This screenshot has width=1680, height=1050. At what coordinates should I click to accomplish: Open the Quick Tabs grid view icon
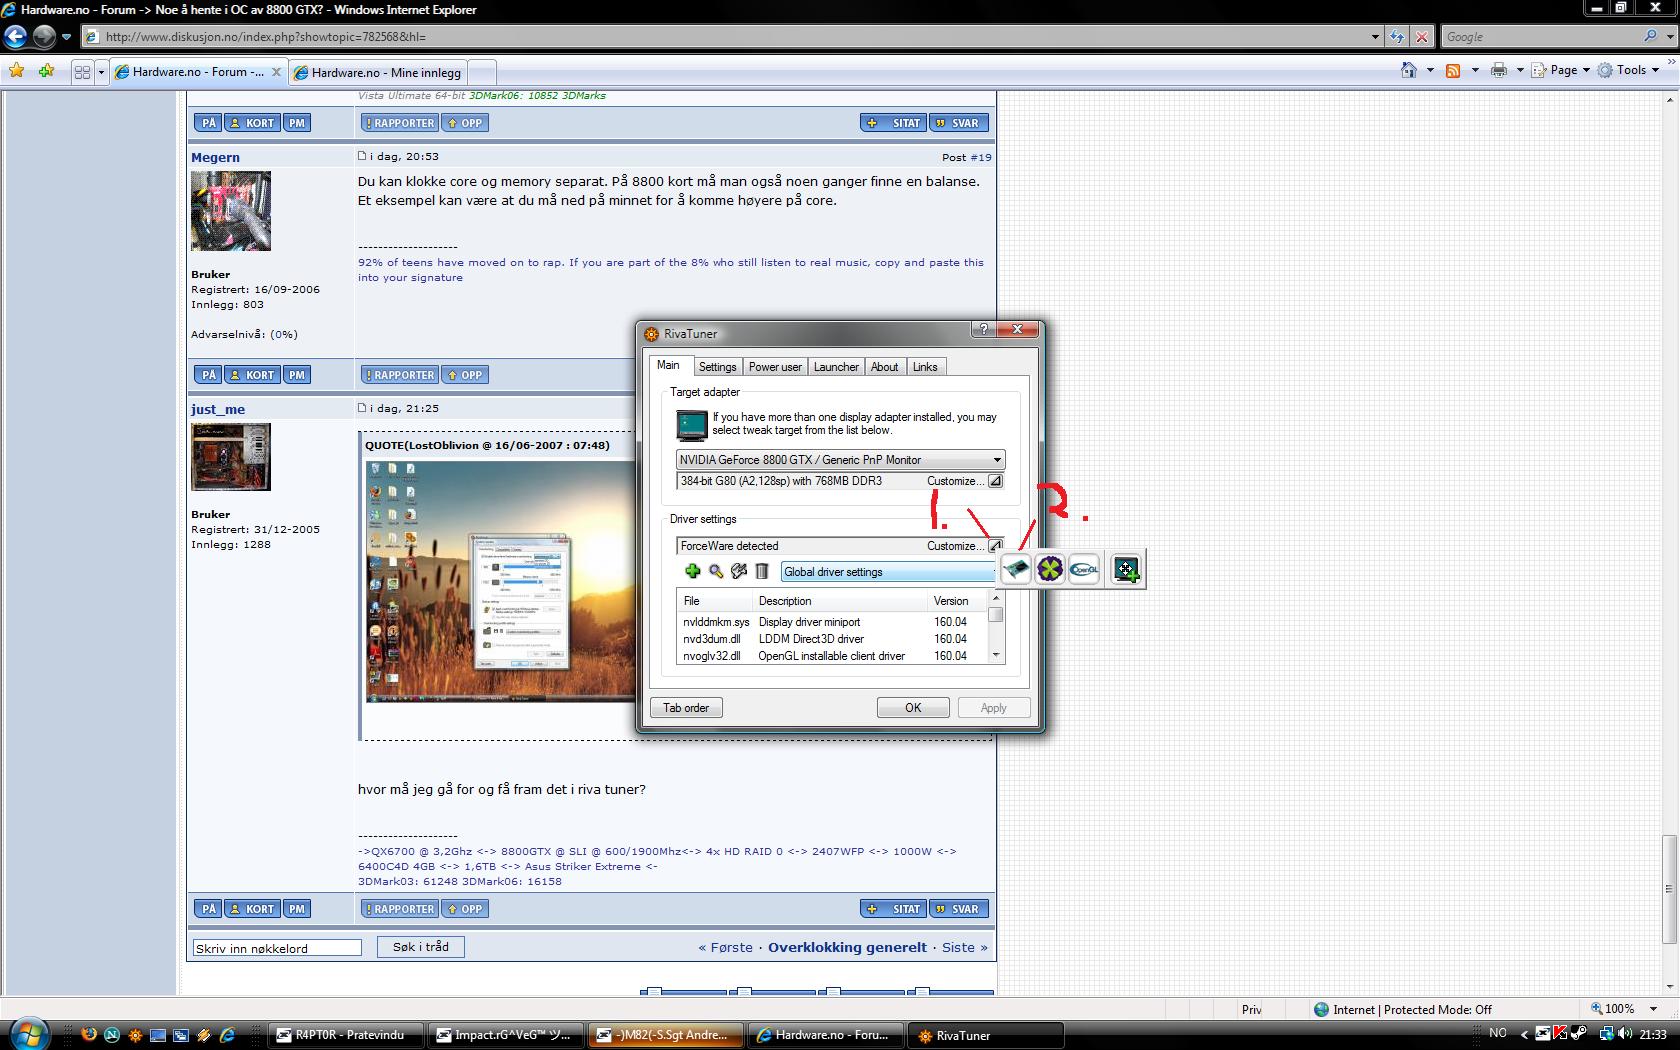point(82,72)
